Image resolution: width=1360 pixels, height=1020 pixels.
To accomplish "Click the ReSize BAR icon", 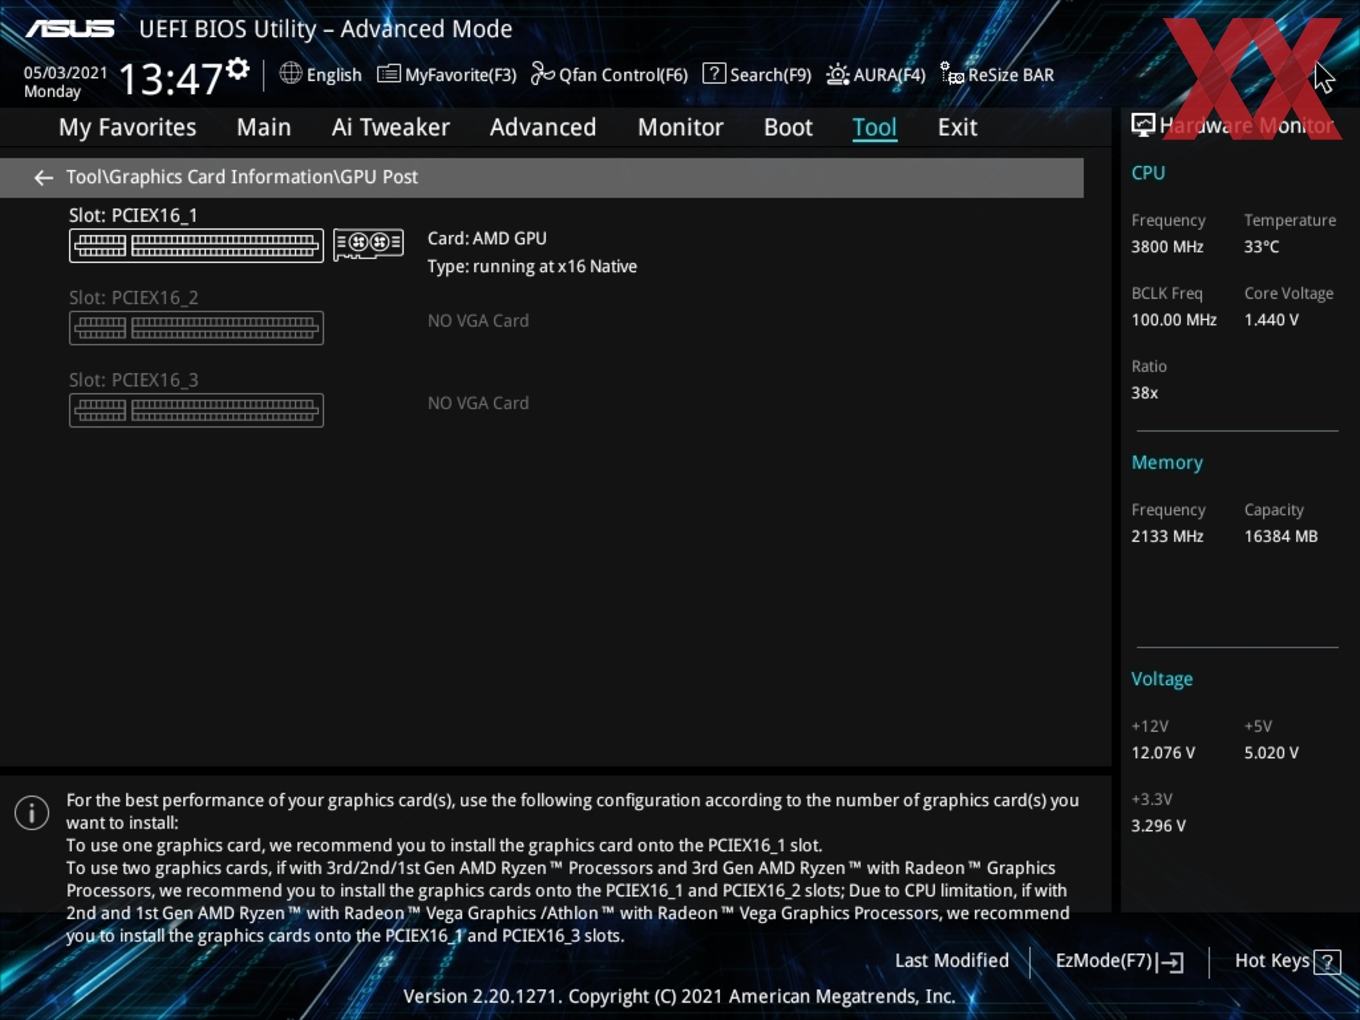I will [952, 74].
